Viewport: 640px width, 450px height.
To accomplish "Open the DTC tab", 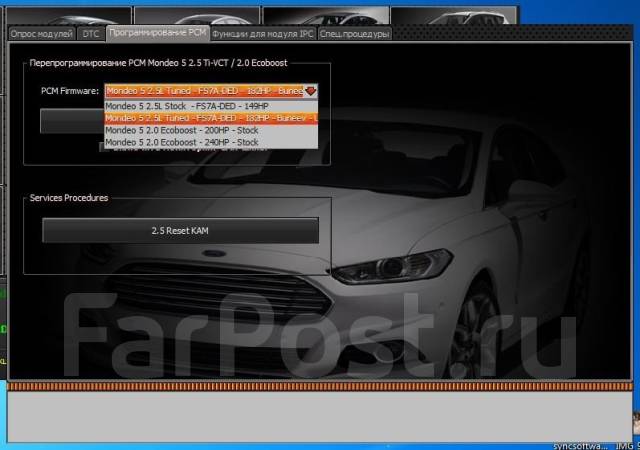I will click(90, 33).
